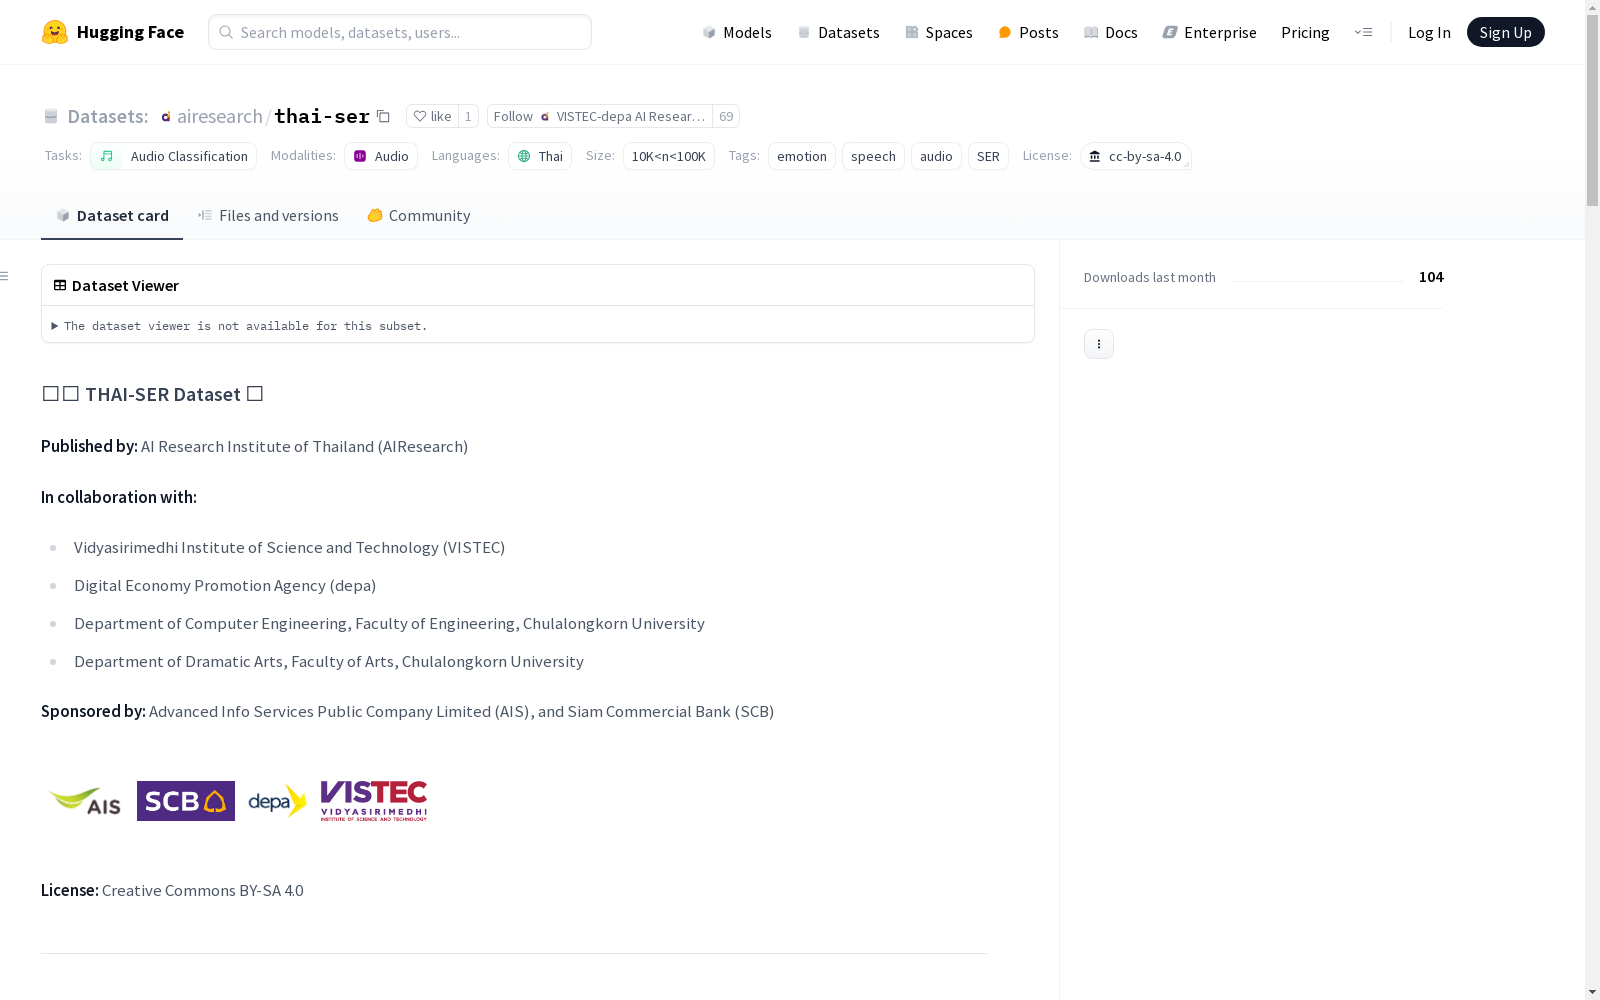Select the SER tag

point(988,156)
